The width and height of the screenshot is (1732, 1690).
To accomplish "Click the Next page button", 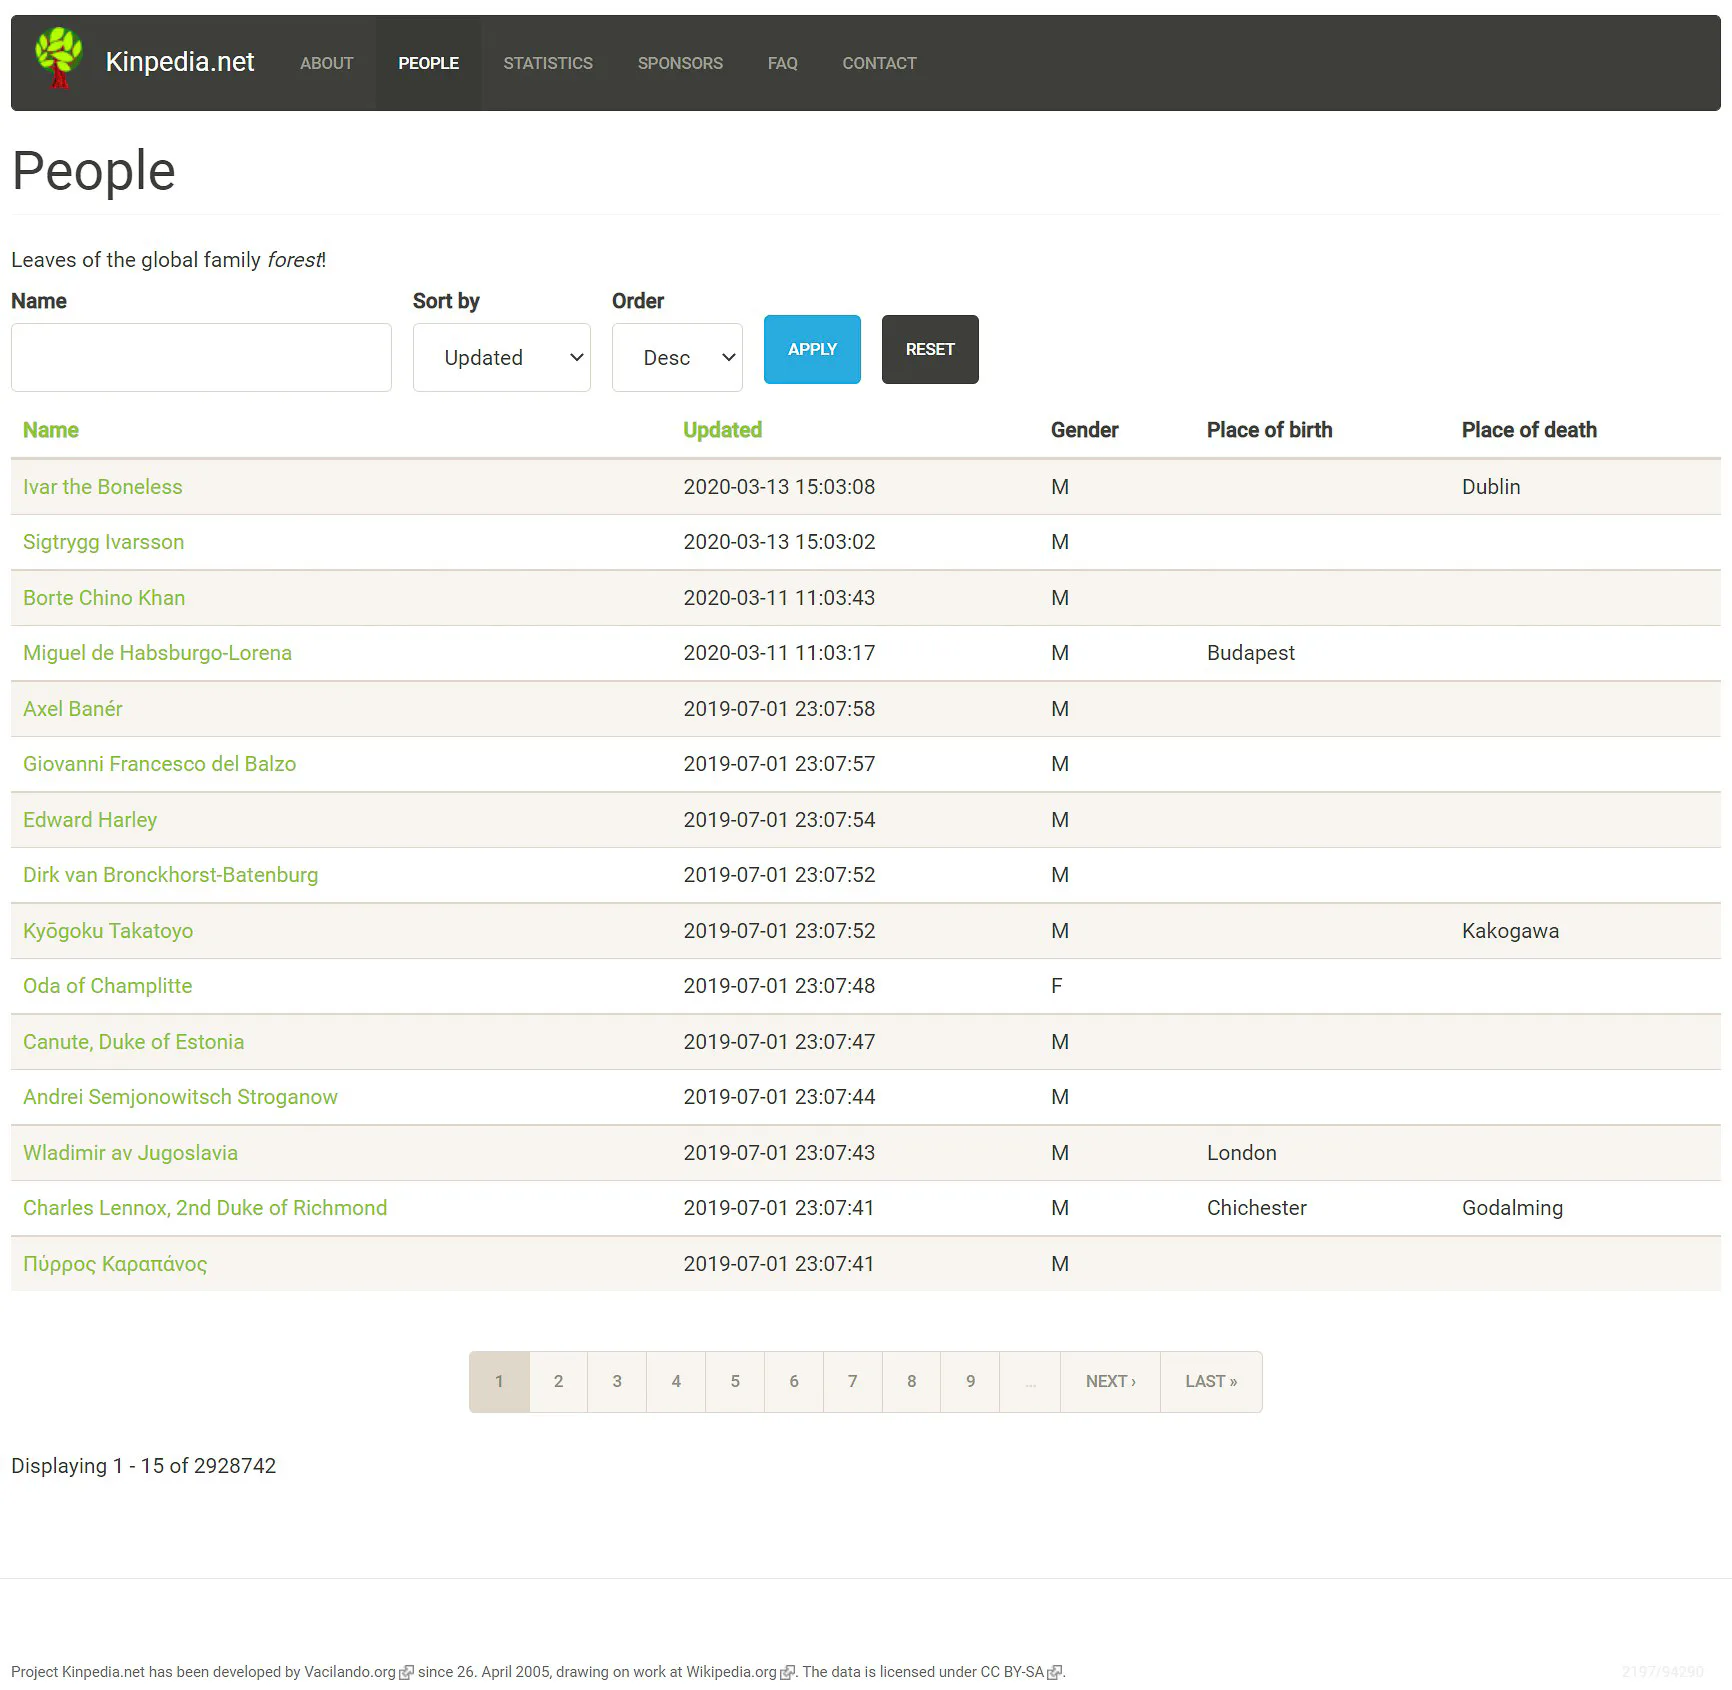I will pyautogui.click(x=1110, y=1381).
